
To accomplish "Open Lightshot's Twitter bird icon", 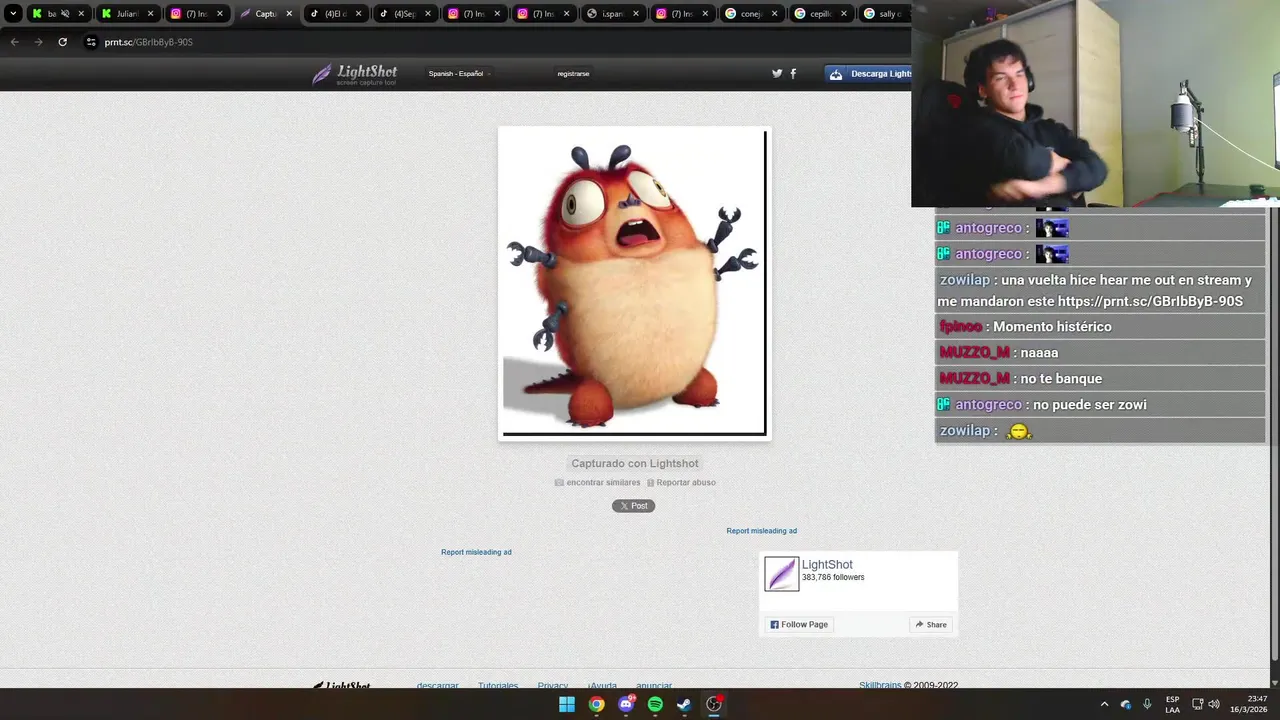I will [x=777, y=74].
